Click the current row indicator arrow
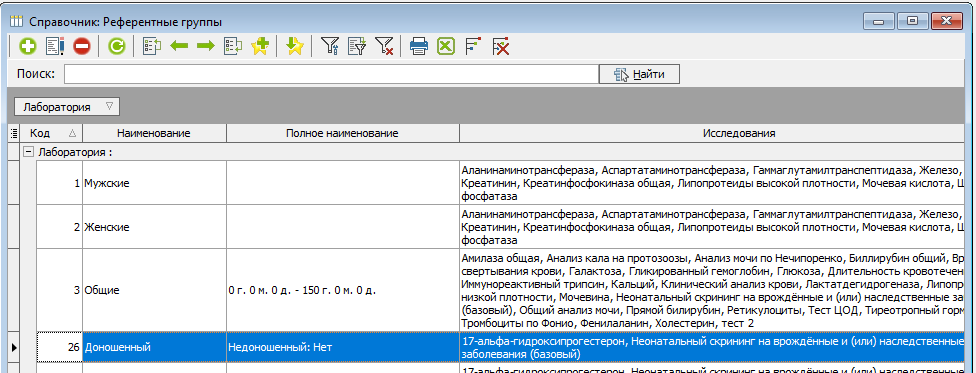This screenshot has width=976, height=373. pyautogui.click(x=14, y=347)
